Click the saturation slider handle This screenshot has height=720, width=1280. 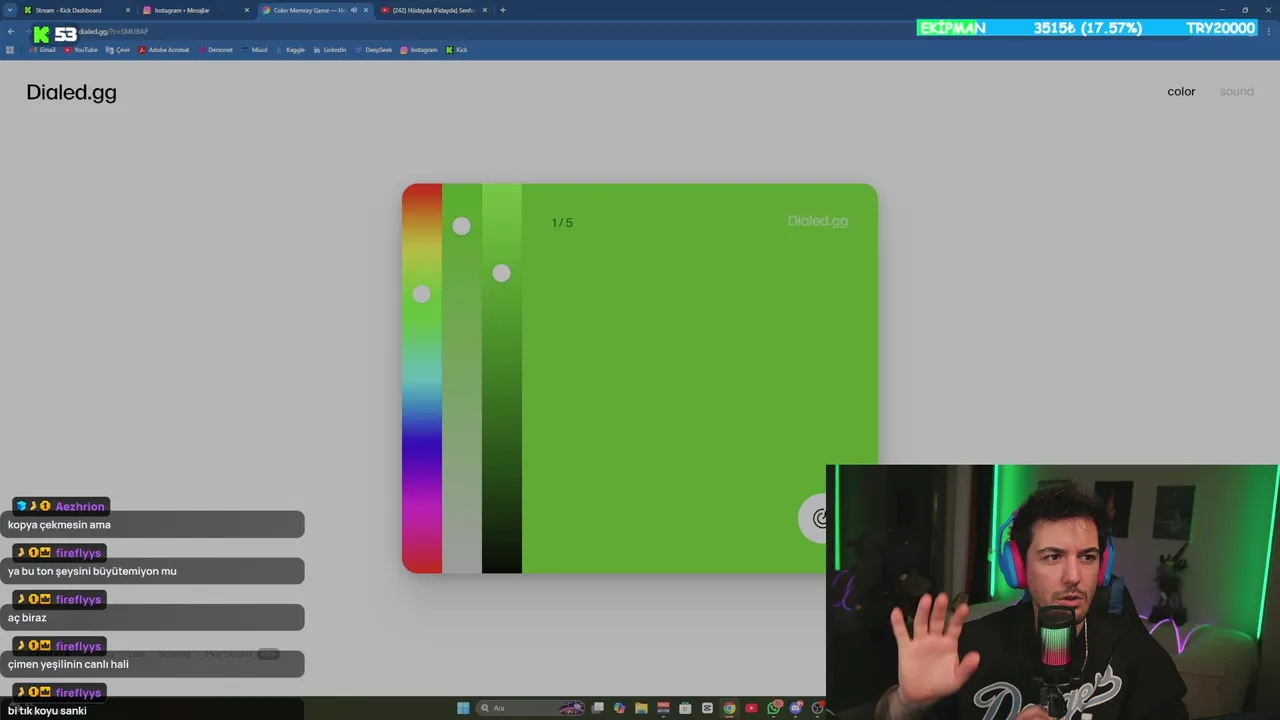[x=461, y=226]
